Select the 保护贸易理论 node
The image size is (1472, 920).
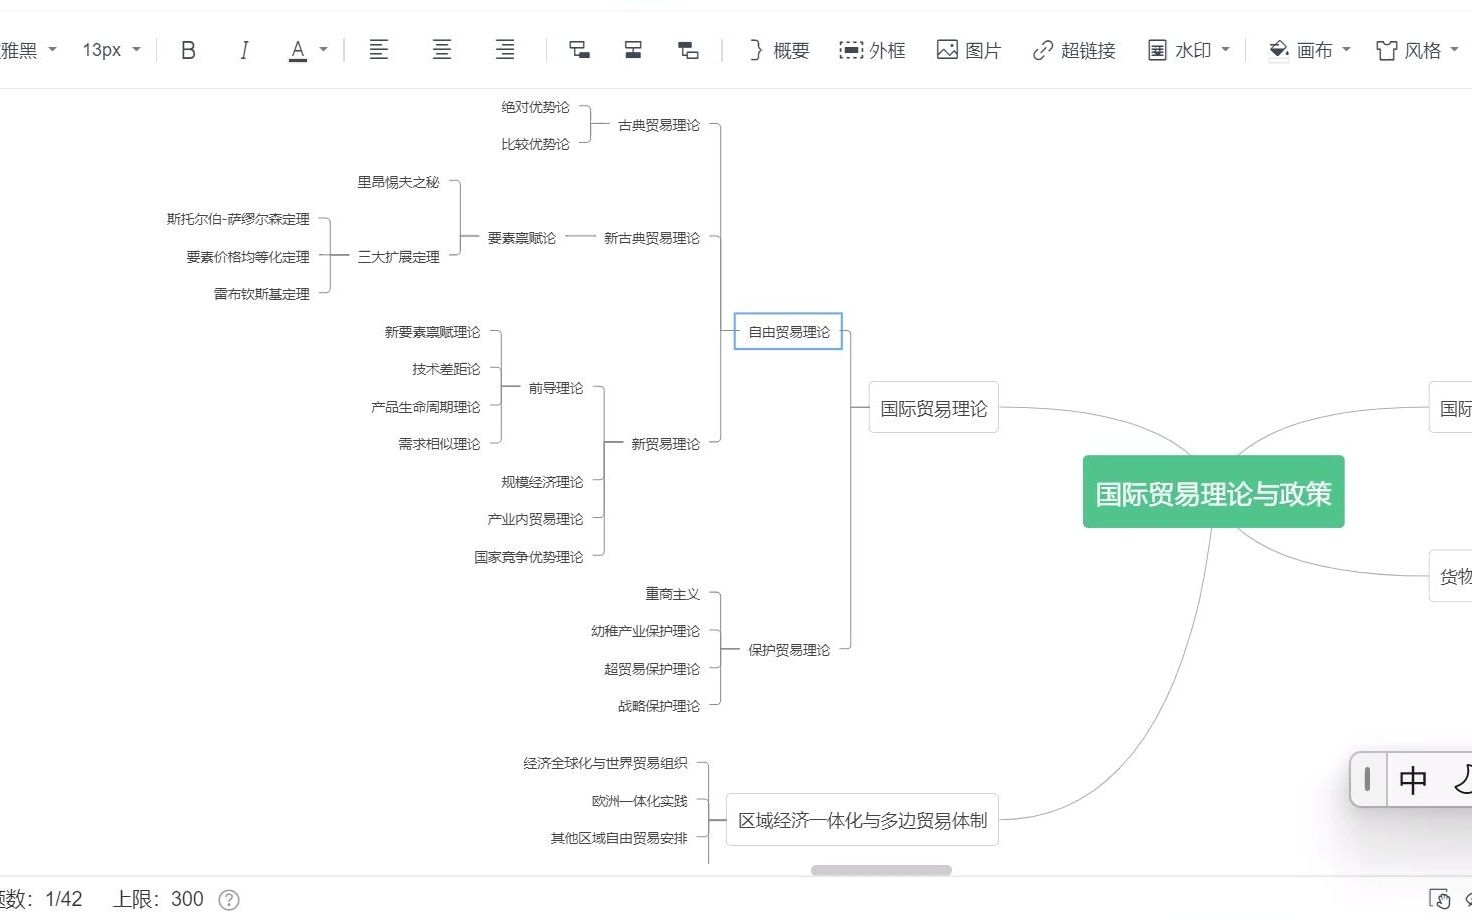[x=789, y=649]
